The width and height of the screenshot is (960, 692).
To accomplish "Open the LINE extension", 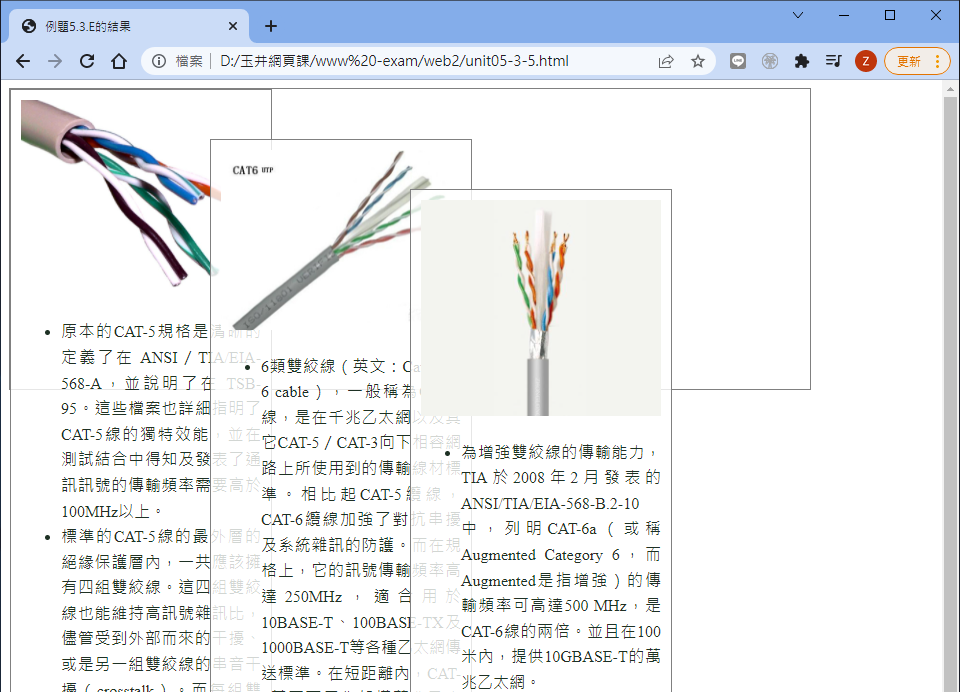I will [x=738, y=61].
